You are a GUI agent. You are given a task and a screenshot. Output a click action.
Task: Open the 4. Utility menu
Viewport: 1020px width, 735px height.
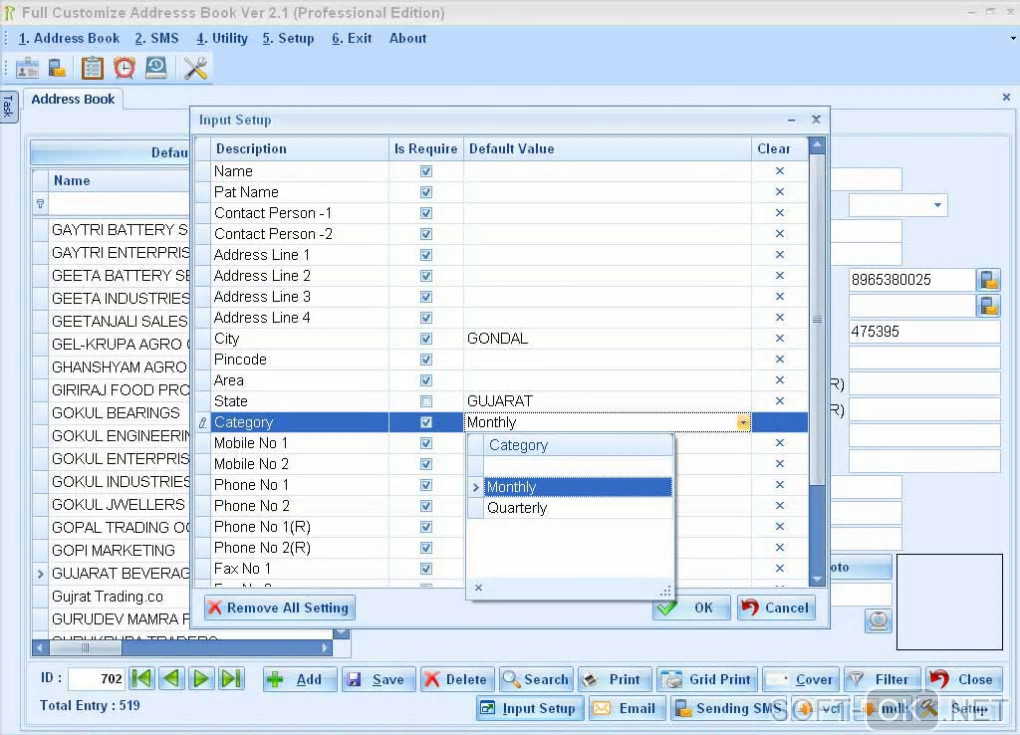pyautogui.click(x=222, y=38)
